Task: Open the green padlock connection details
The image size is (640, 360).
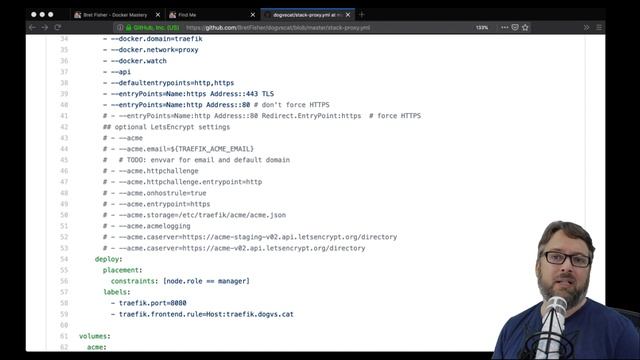Action: [129, 28]
